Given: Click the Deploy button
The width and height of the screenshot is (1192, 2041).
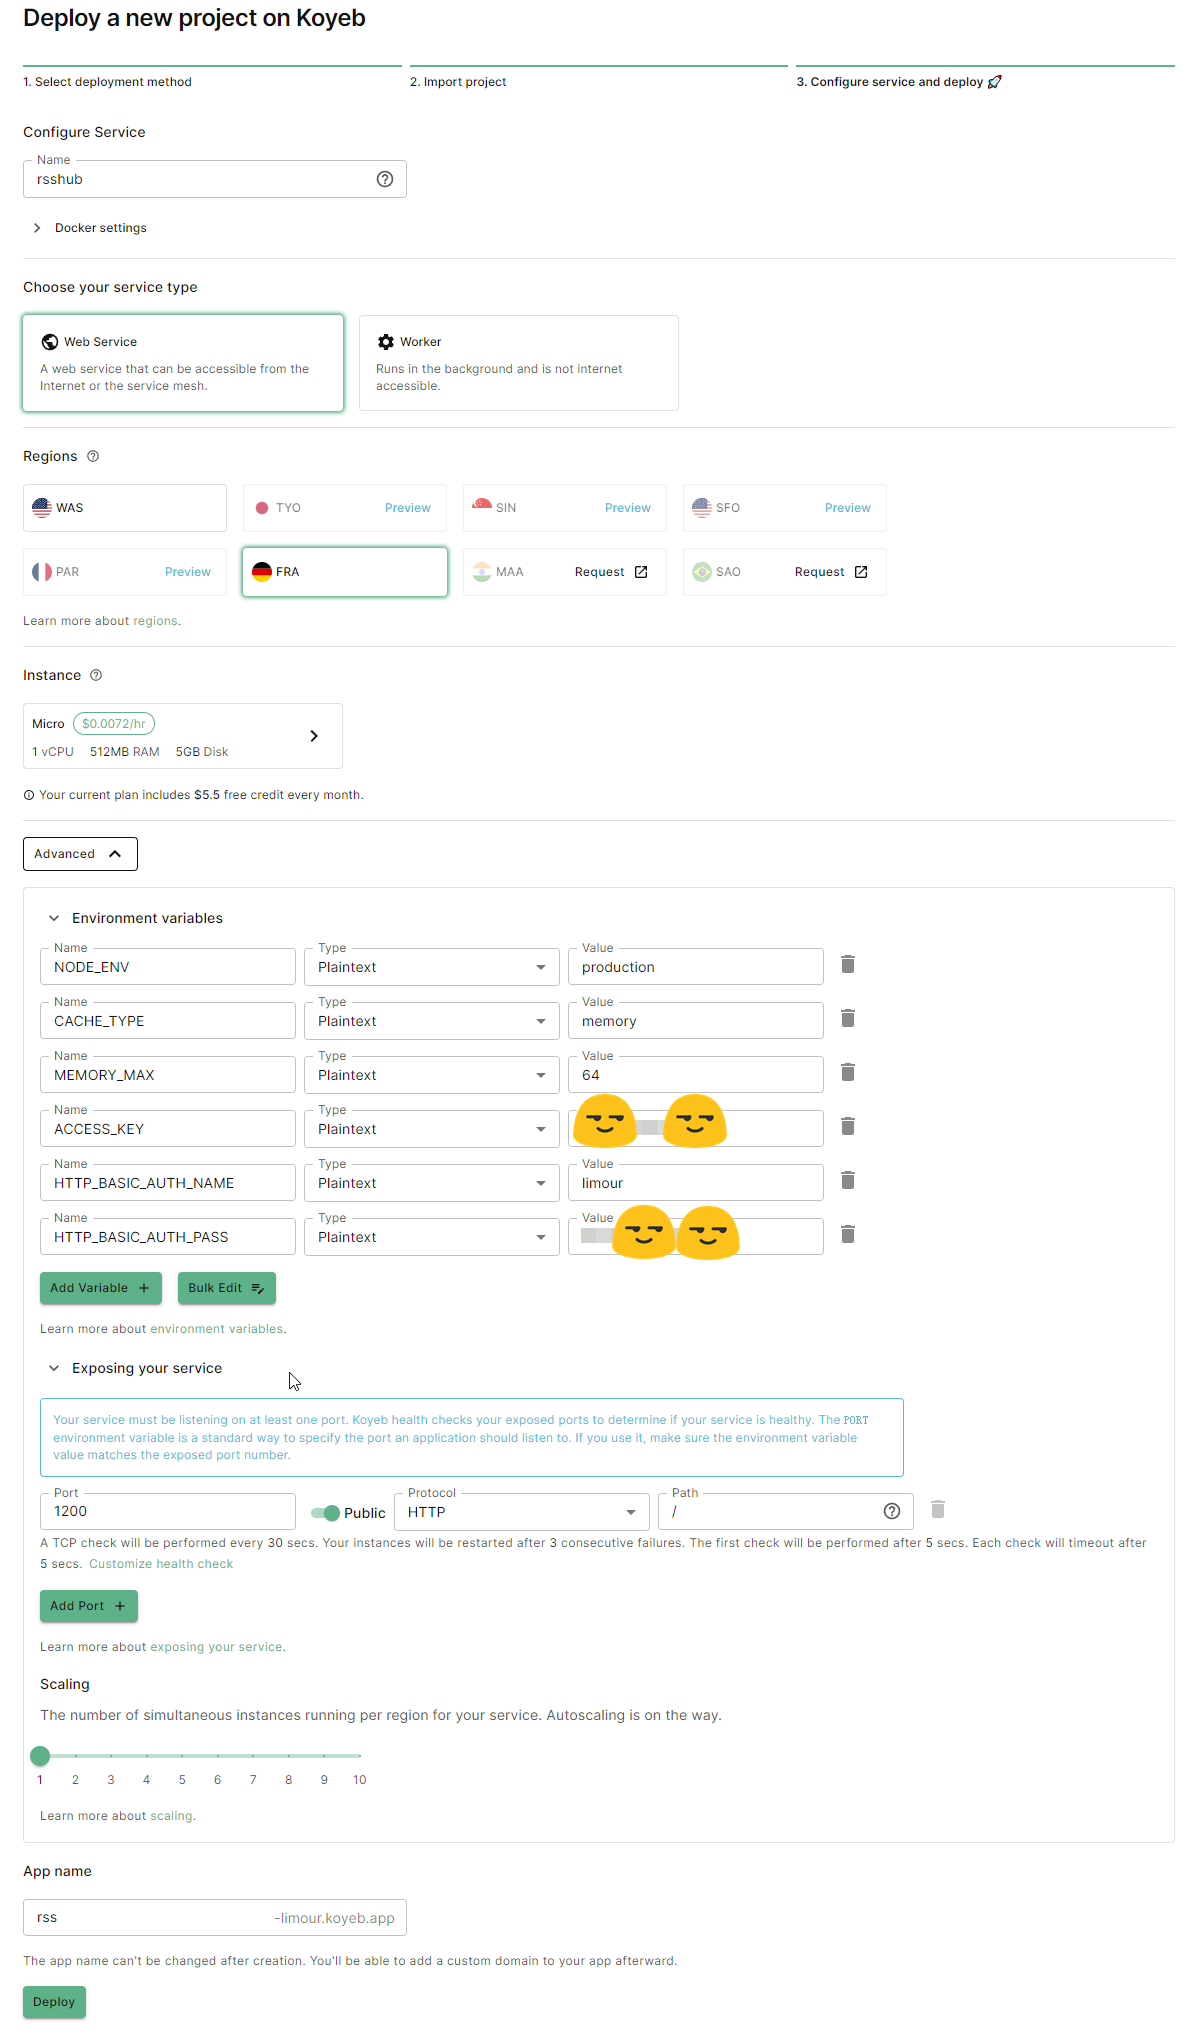Looking at the screenshot, I should (54, 2002).
